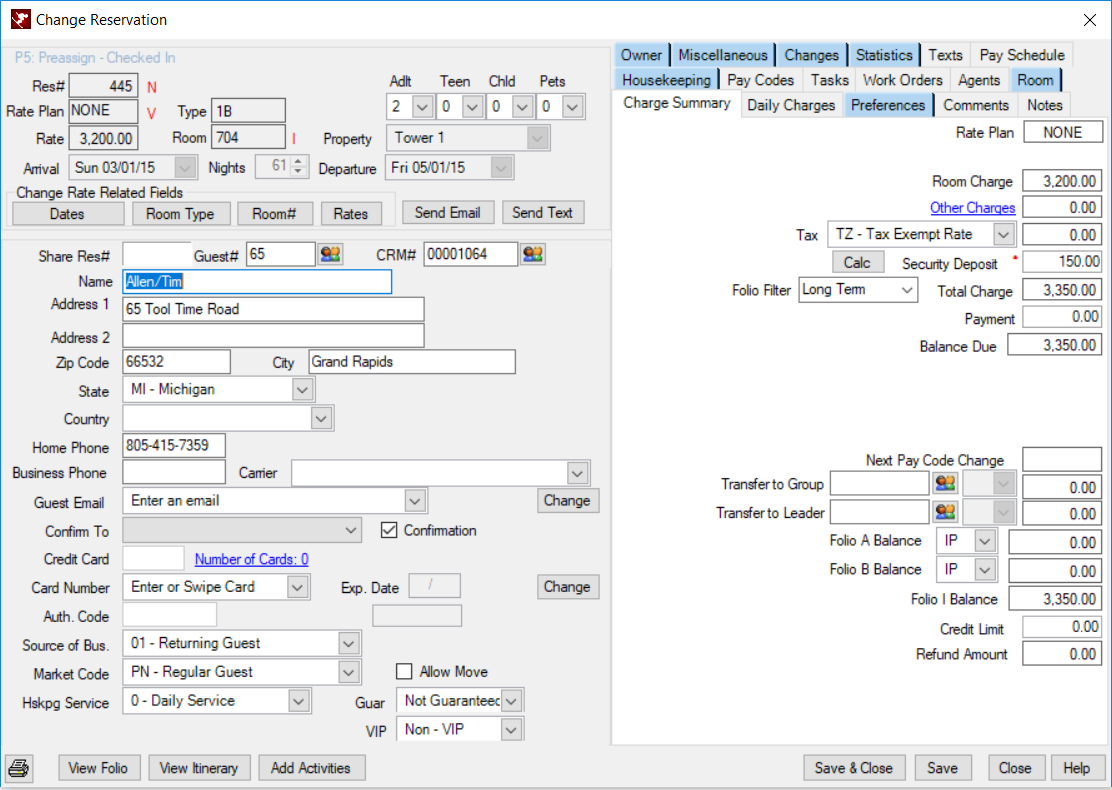This screenshot has width=1112, height=790.
Task: Expand the Source of Bus. dropdown
Action: click(x=348, y=643)
